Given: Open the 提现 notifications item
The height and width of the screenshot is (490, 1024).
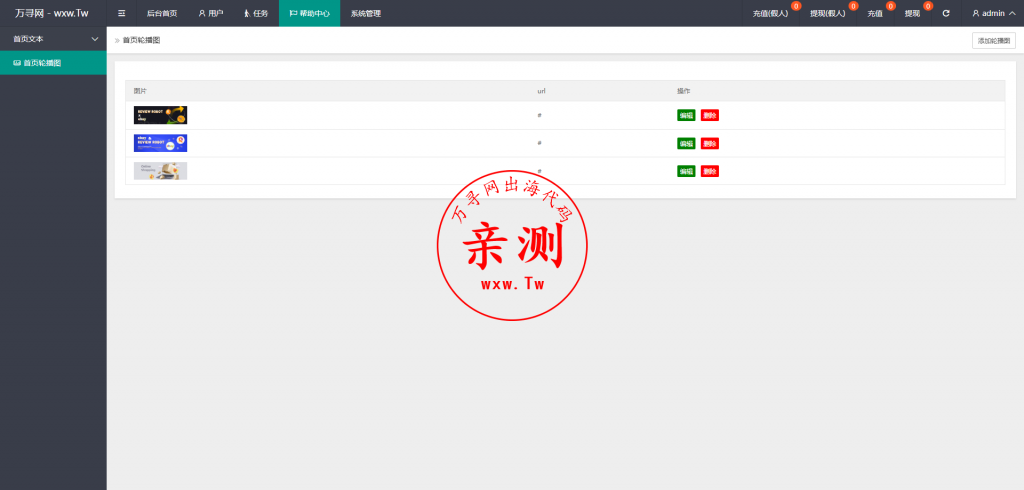Looking at the screenshot, I should coord(912,13).
